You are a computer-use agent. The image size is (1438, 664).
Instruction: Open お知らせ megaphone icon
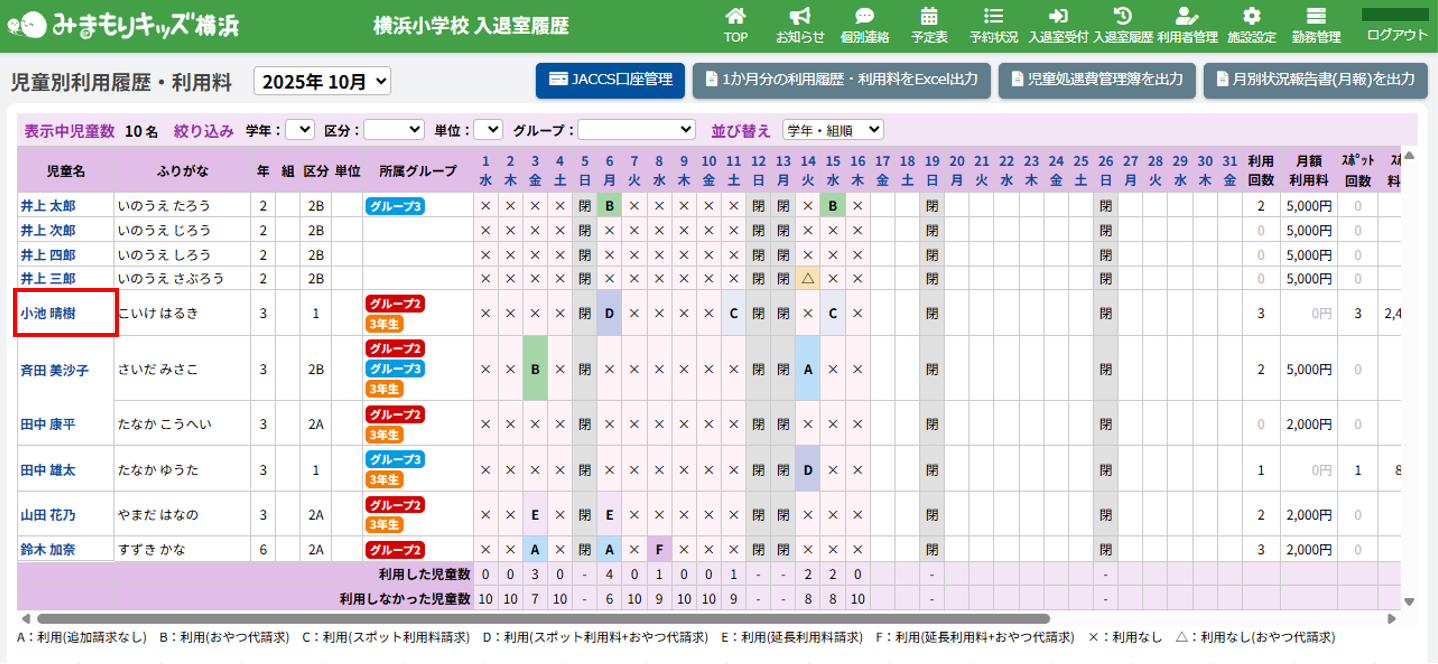tap(800, 25)
